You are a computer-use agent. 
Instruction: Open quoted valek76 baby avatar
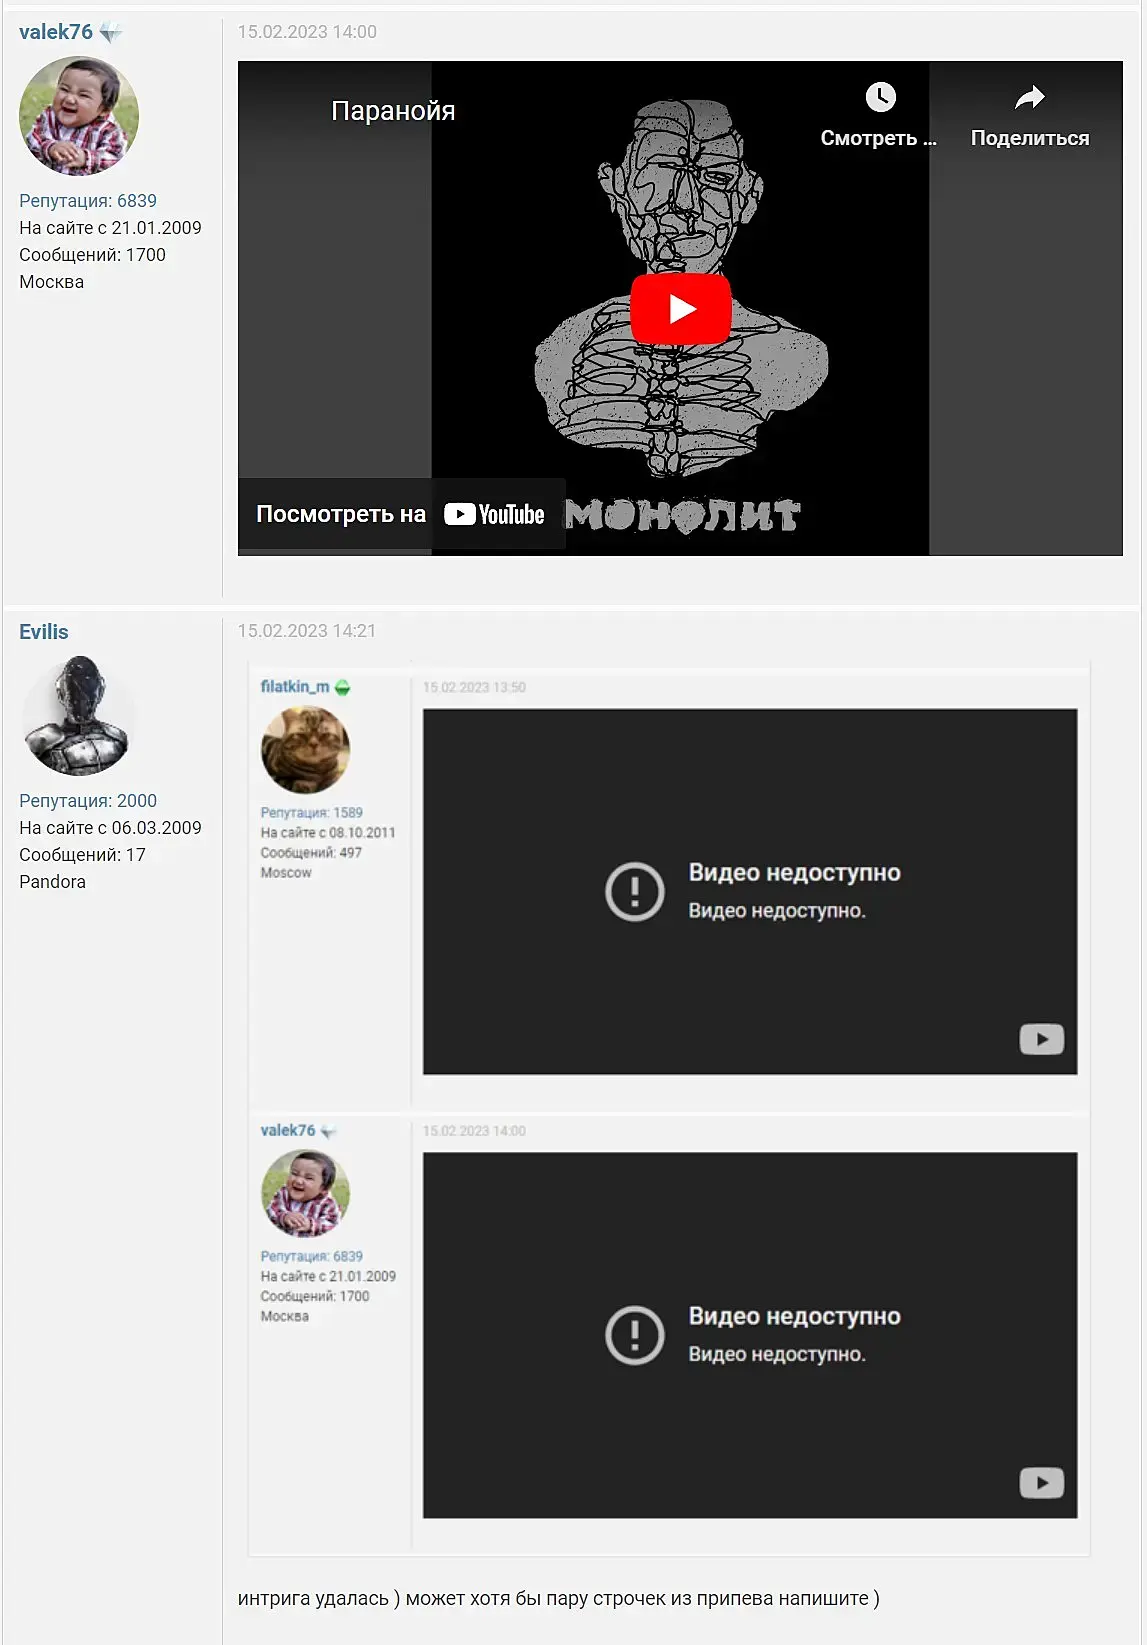[x=305, y=1194]
